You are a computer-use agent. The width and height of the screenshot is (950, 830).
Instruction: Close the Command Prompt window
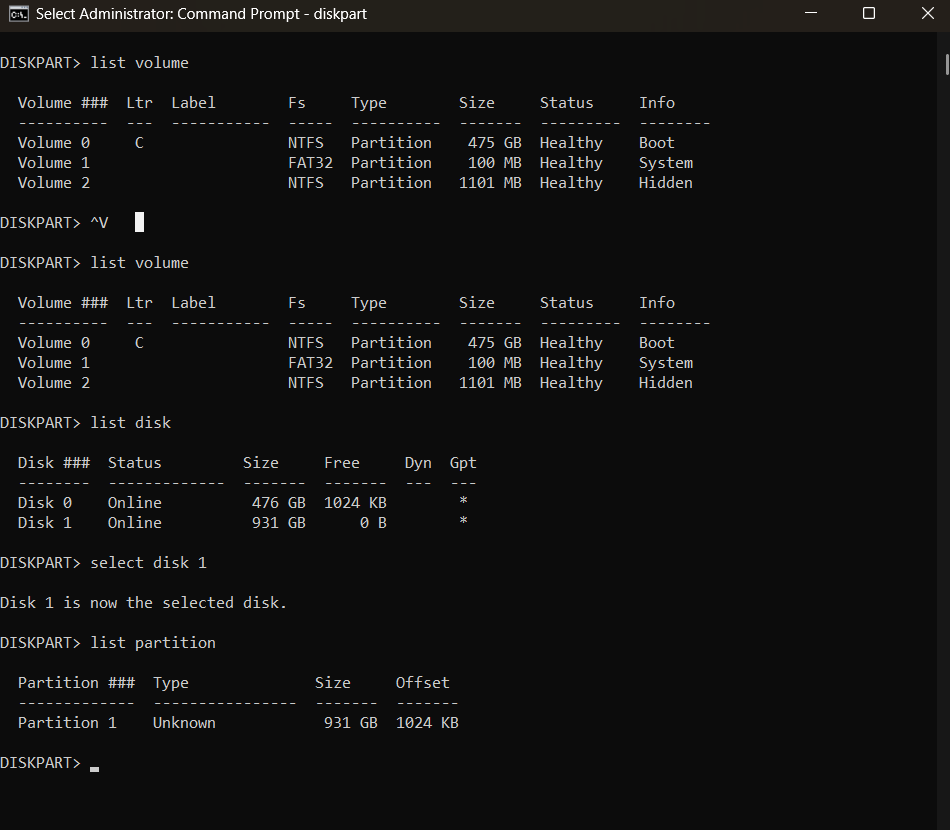click(928, 13)
